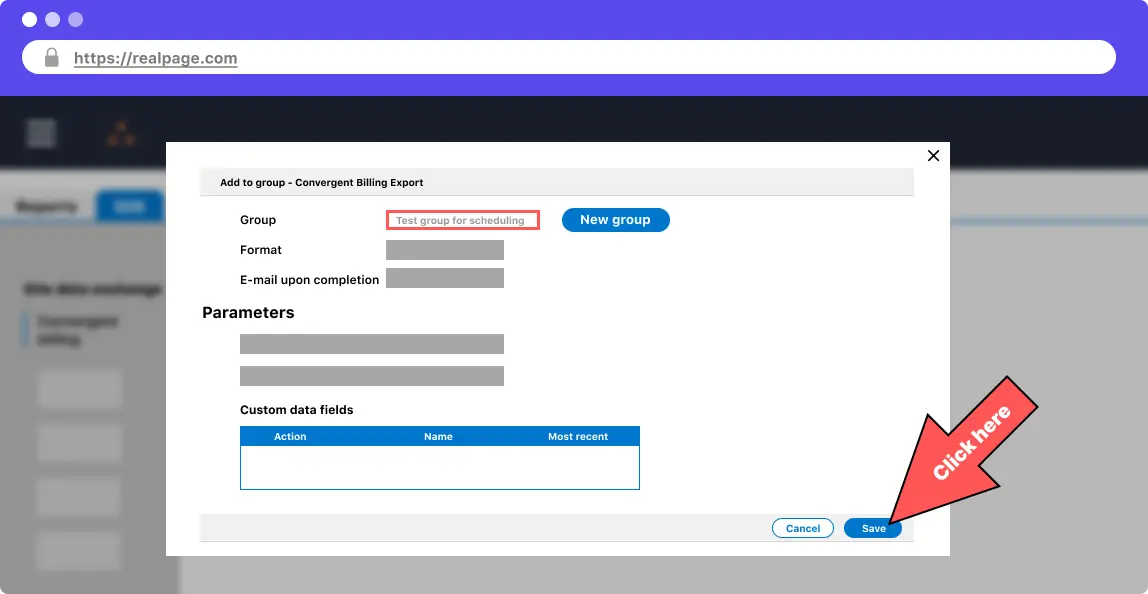Click the padlock icon in address bar
This screenshot has width=1148, height=594.
click(52, 58)
